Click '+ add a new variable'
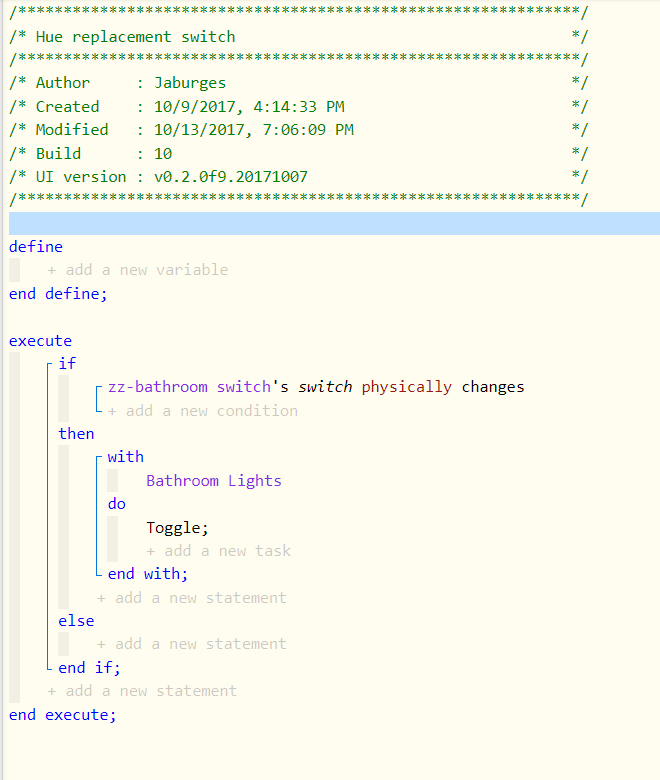 138,270
